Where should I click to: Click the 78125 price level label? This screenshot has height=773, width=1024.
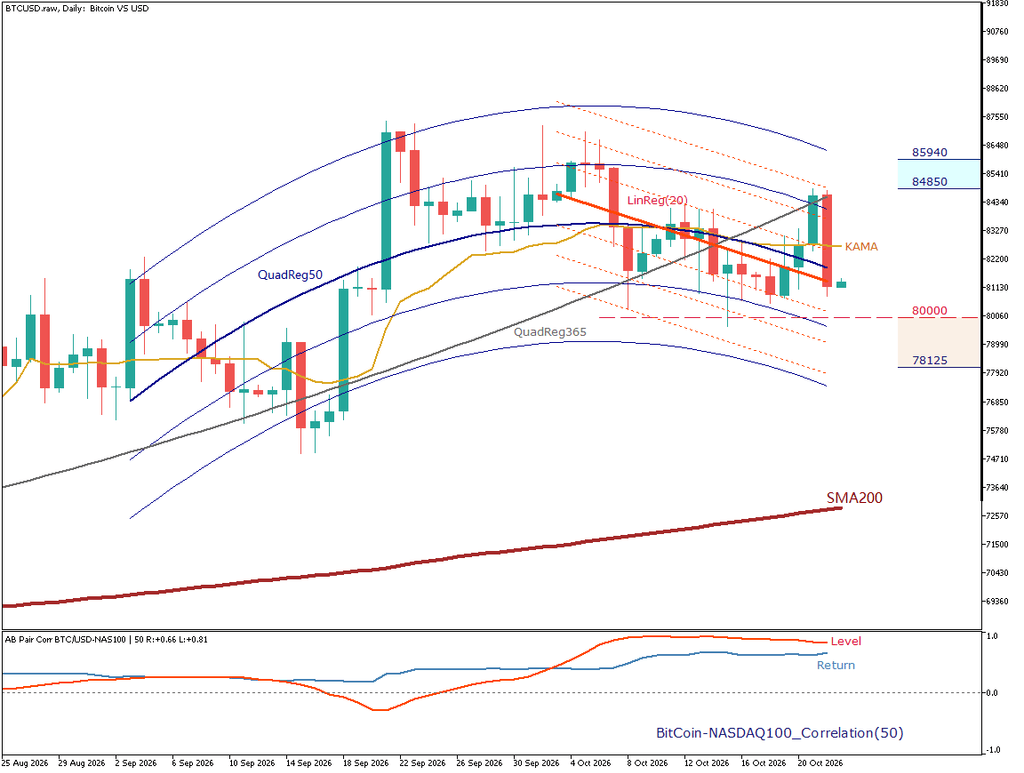[929, 360]
